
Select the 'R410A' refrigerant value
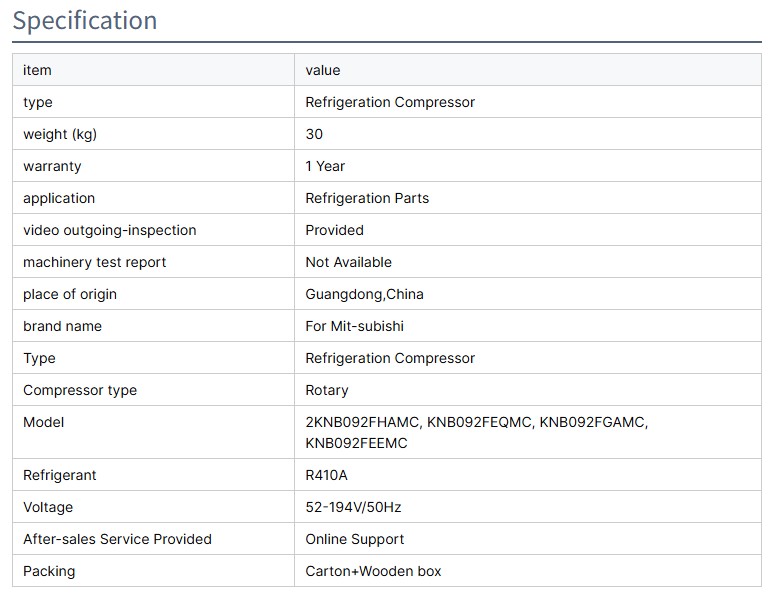(326, 475)
